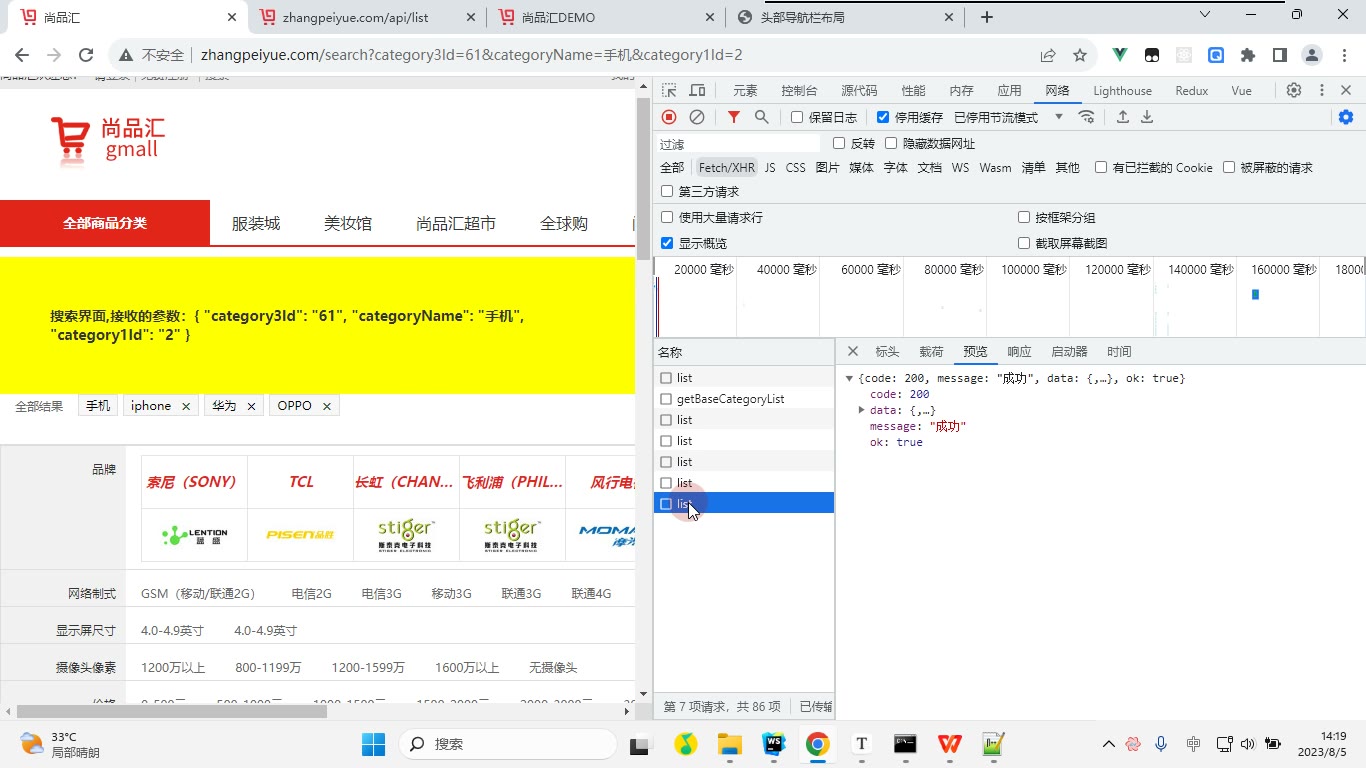Focus the 过滤 filter input field
The image size is (1366, 768).
point(738,143)
